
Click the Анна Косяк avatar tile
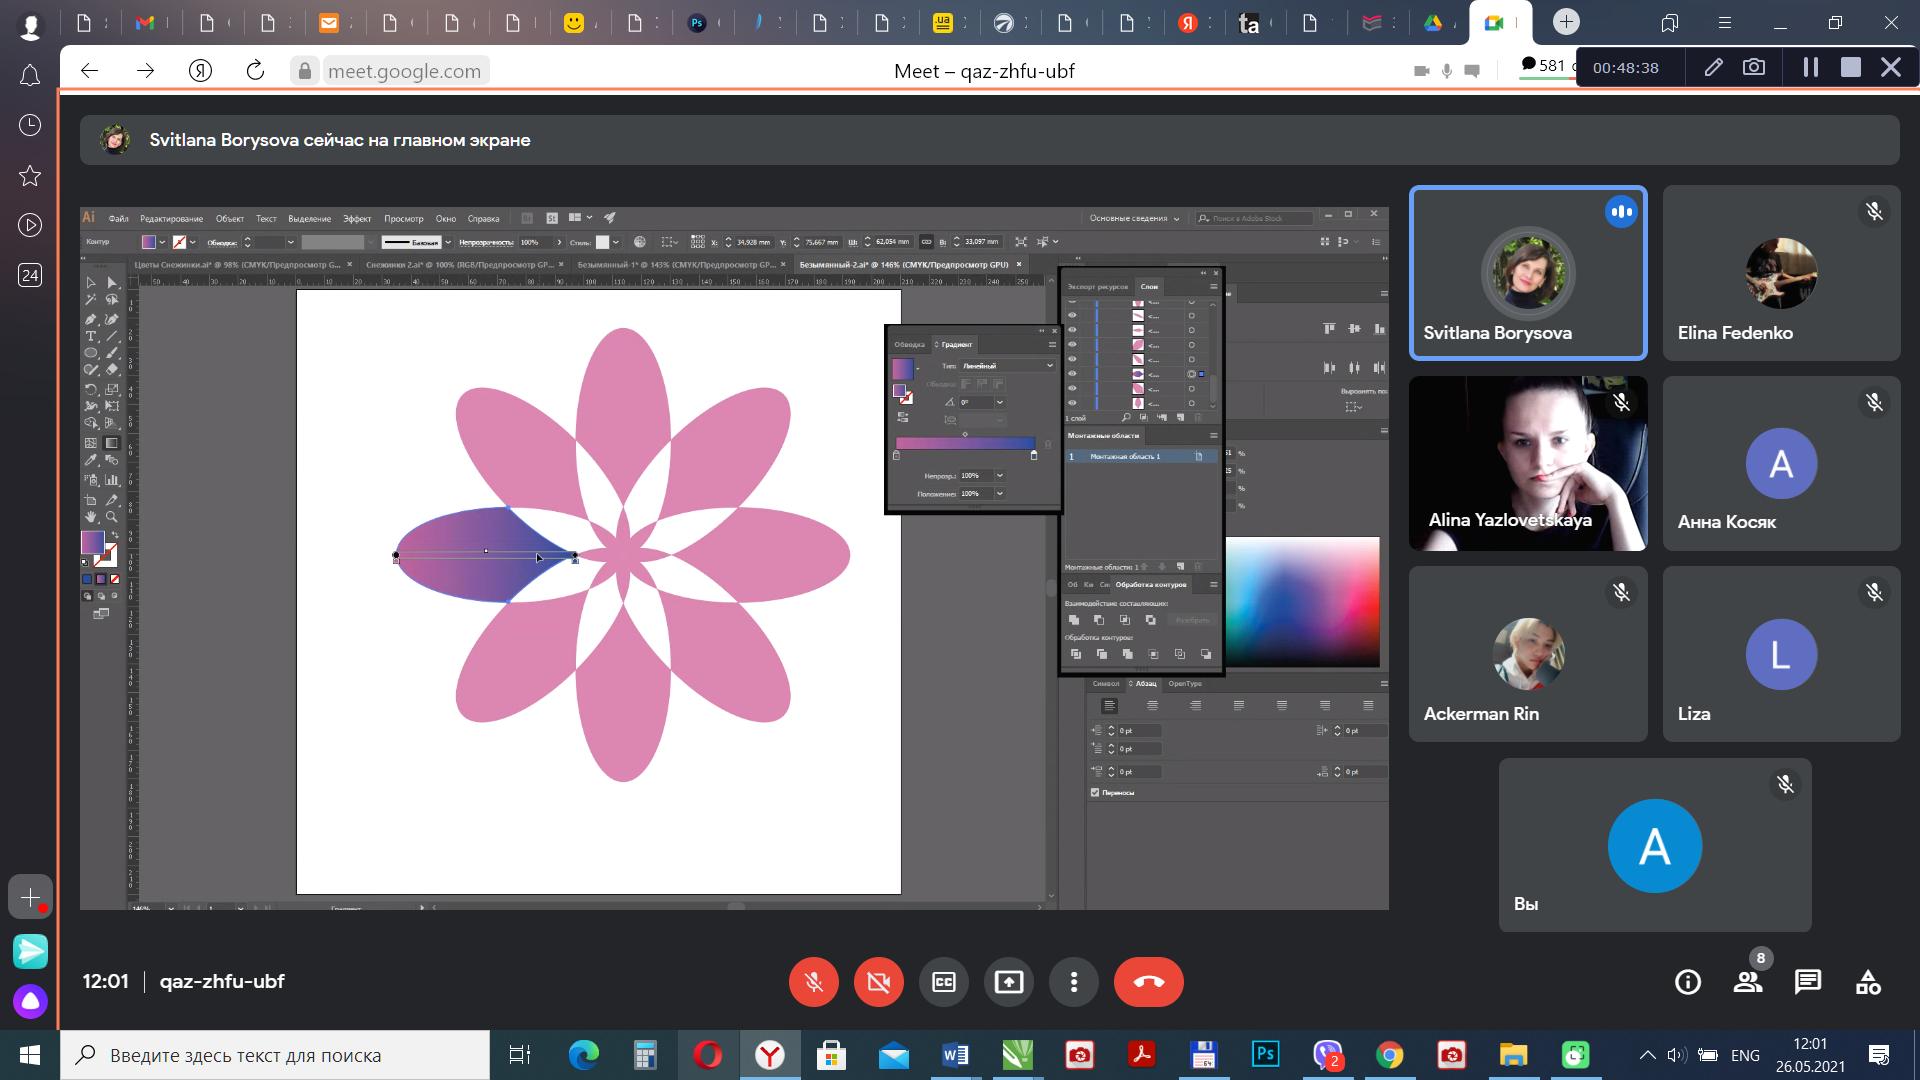[1781, 463]
